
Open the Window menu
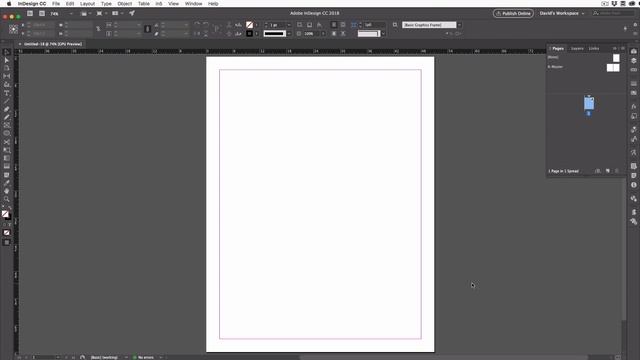pos(193,4)
